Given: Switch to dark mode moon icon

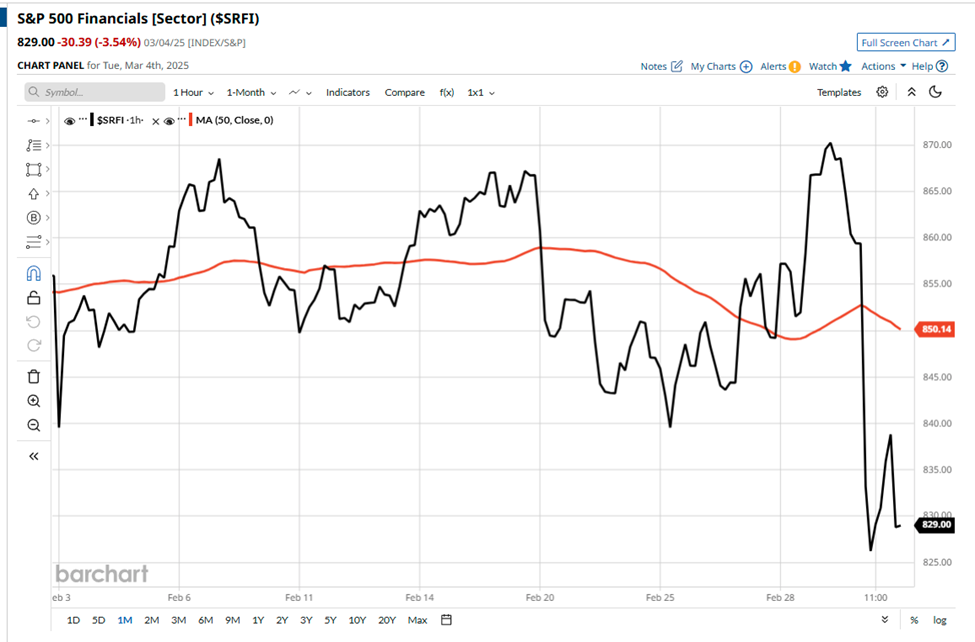Looking at the screenshot, I should pos(936,92).
